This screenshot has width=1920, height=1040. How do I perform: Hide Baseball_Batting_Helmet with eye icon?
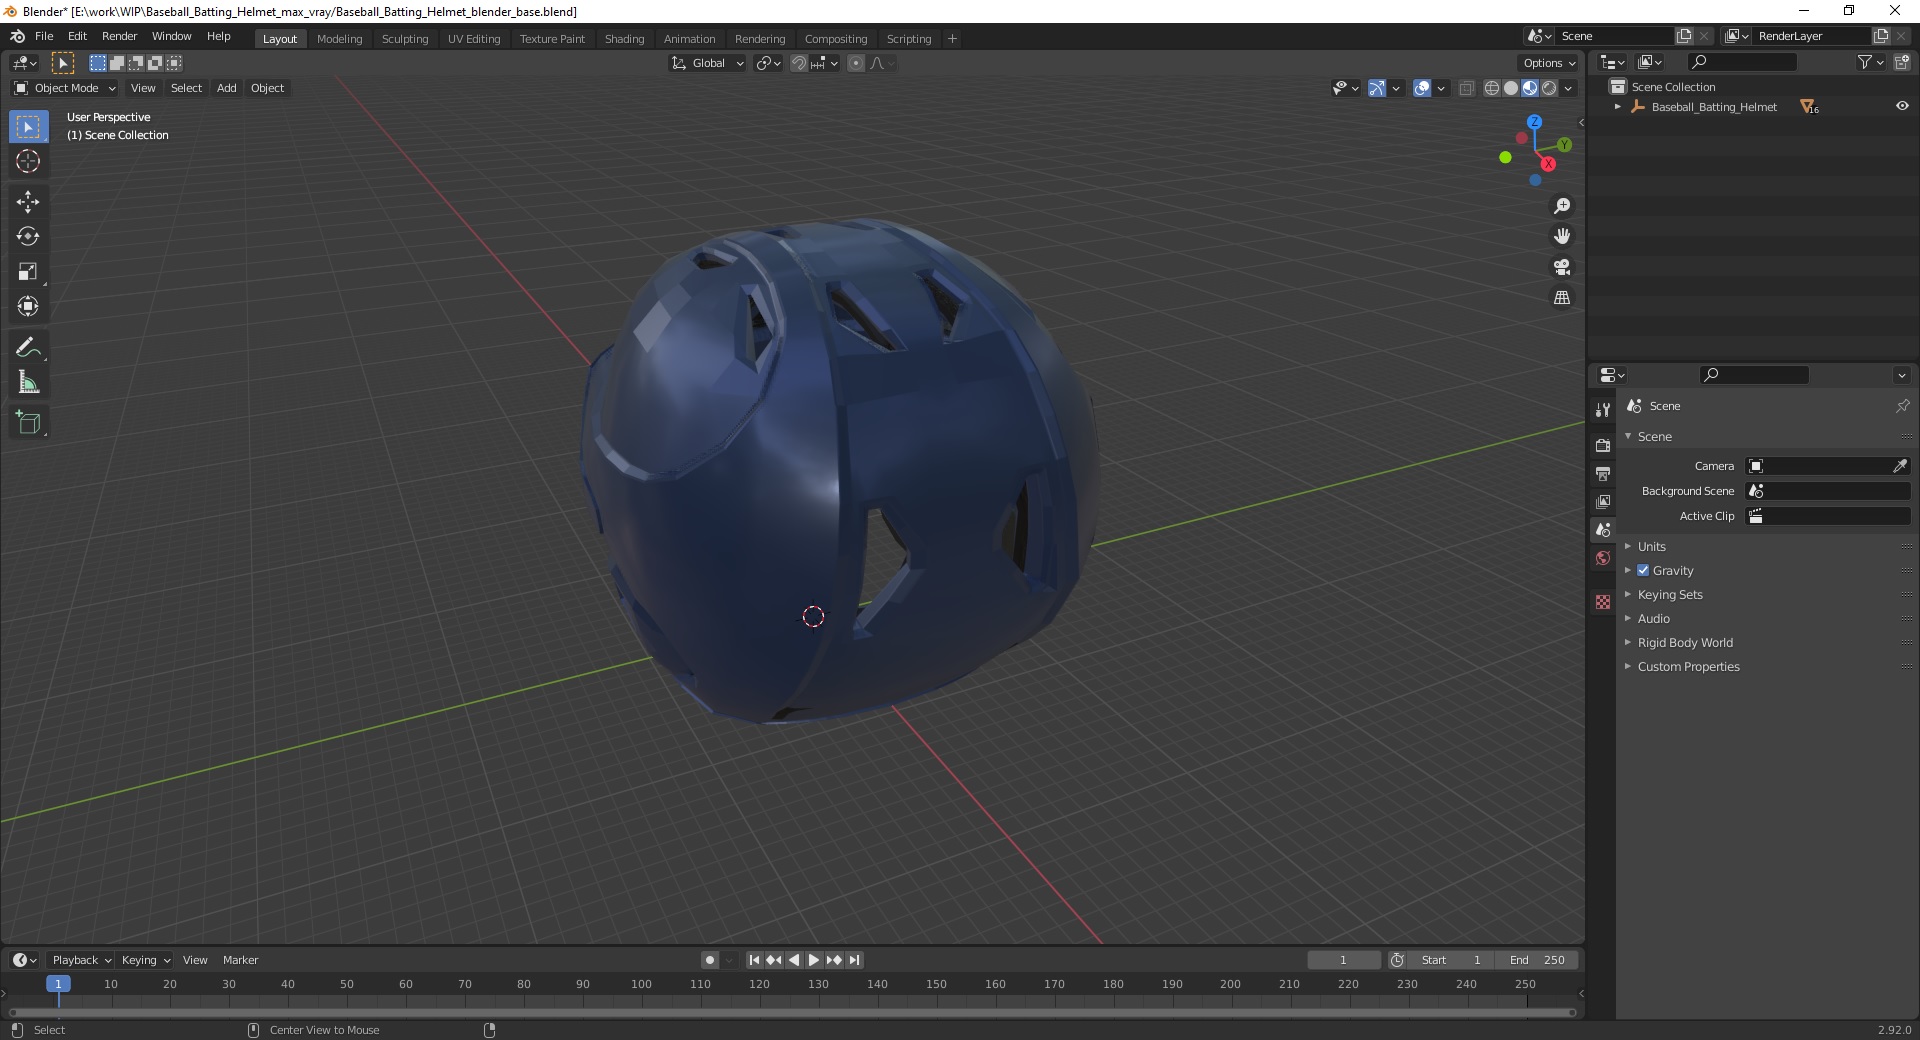1902,106
